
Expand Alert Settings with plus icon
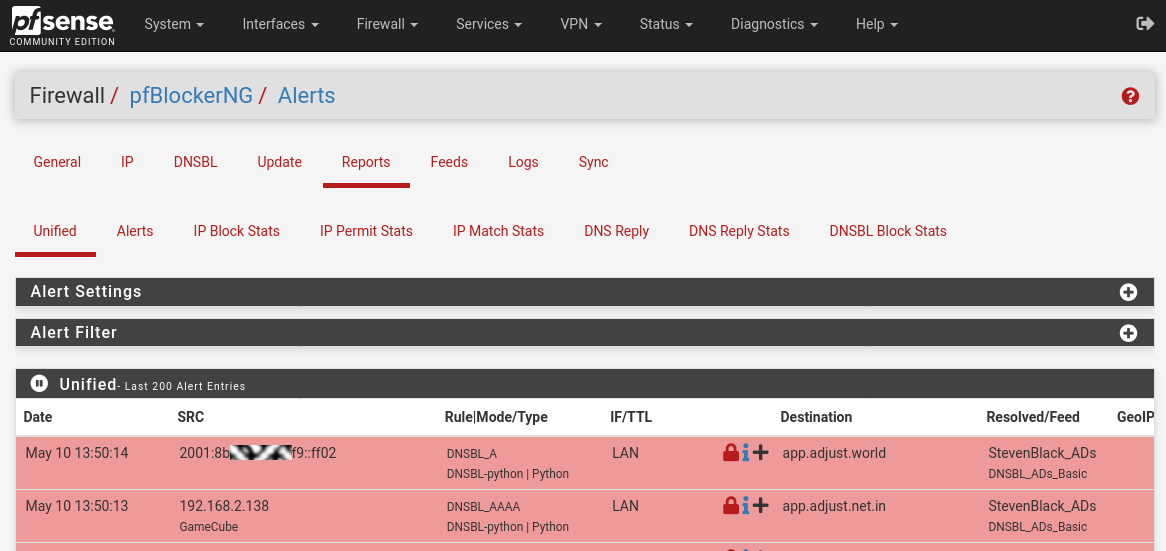[1128, 292]
